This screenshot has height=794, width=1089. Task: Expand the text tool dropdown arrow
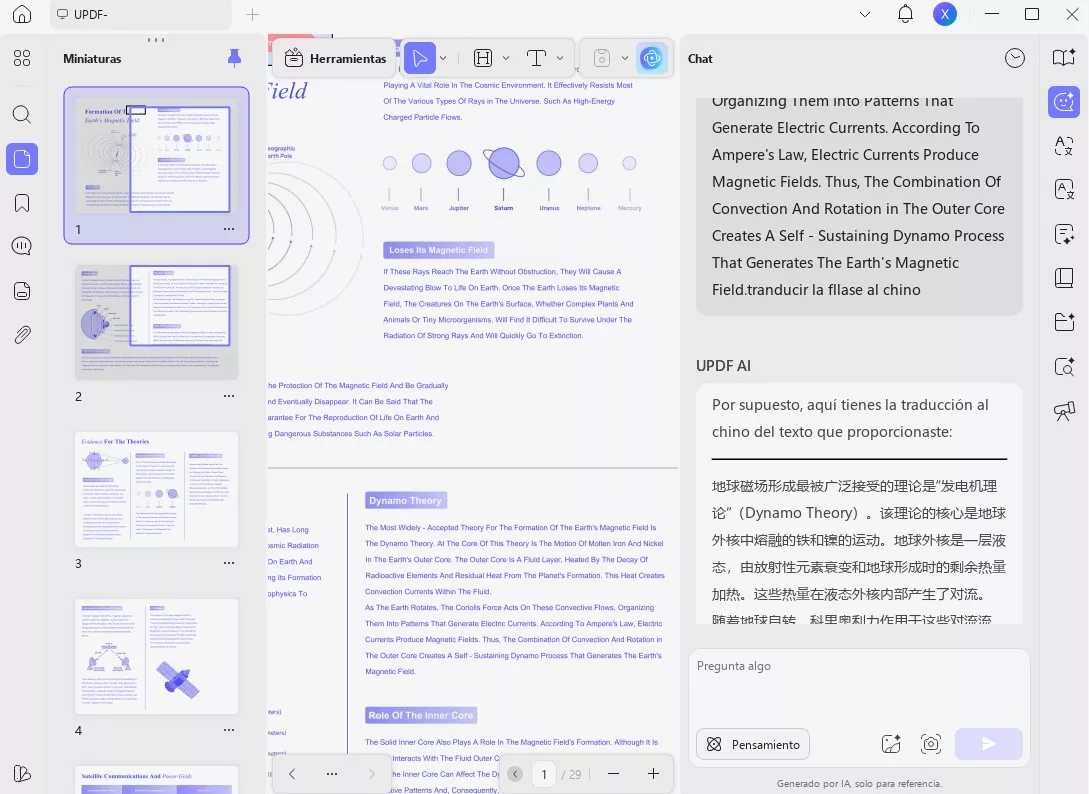click(560, 58)
